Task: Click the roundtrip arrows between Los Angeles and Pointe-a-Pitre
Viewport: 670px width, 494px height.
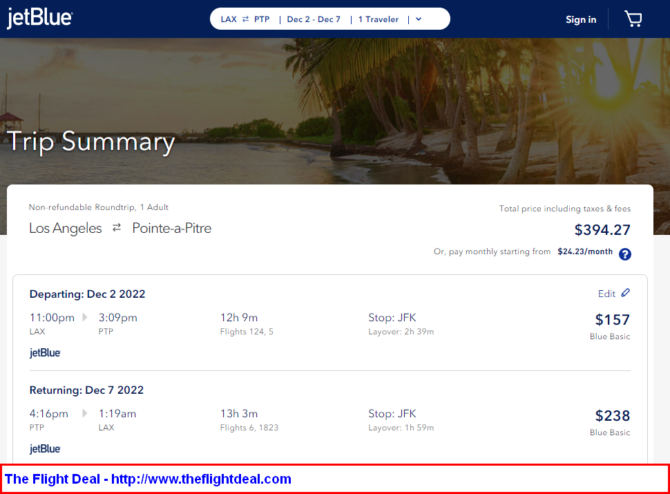Action: pyautogui.click(x=117, y=228)
